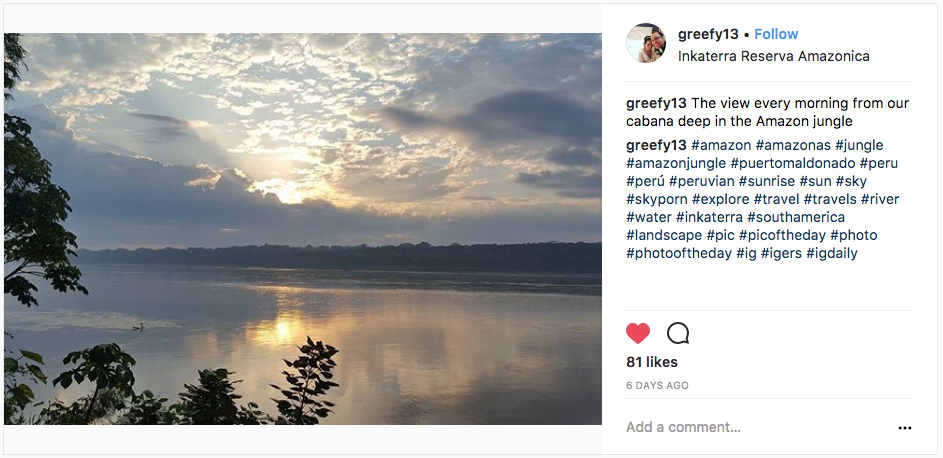The image size is (943, 458).
Task: Open the #amazon hashtag
Action: tap(720, 145)
